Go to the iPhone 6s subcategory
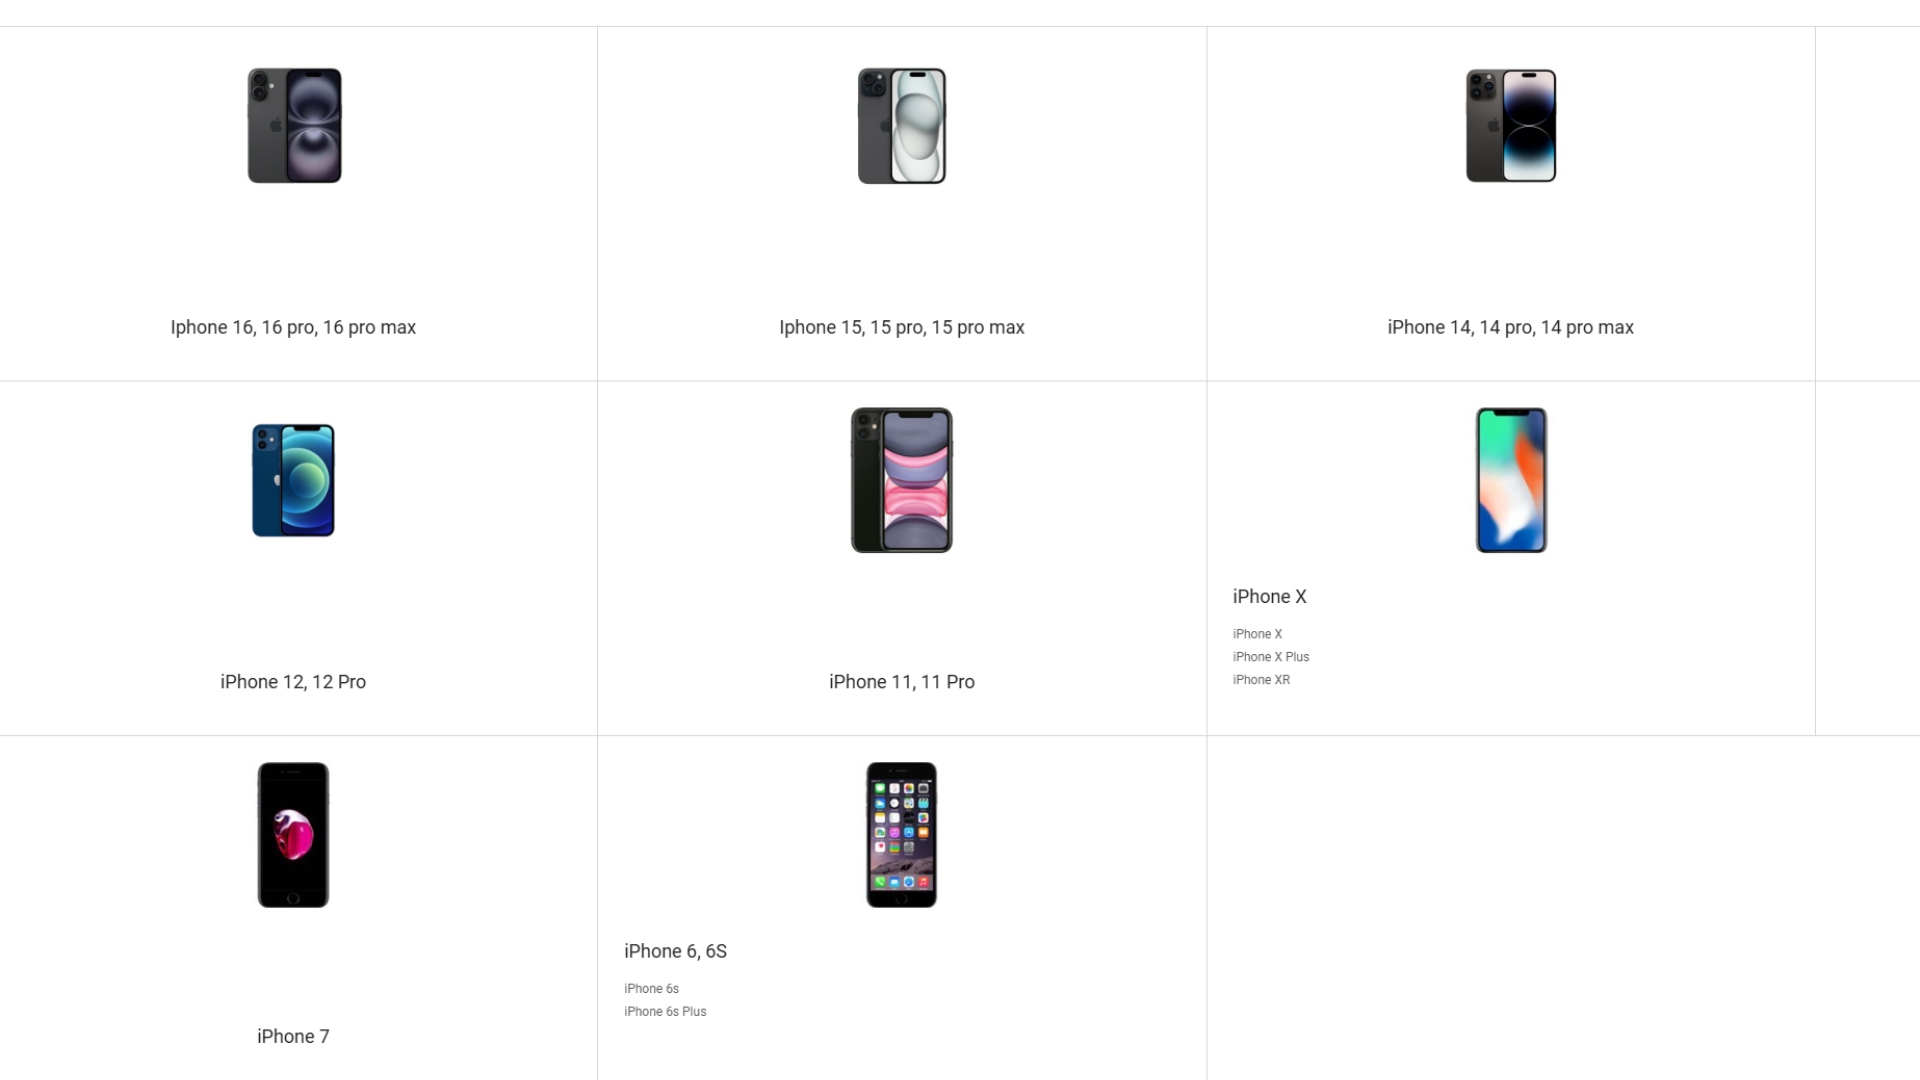Viewport: 1920px width, 1080px height. click(652, 989)
